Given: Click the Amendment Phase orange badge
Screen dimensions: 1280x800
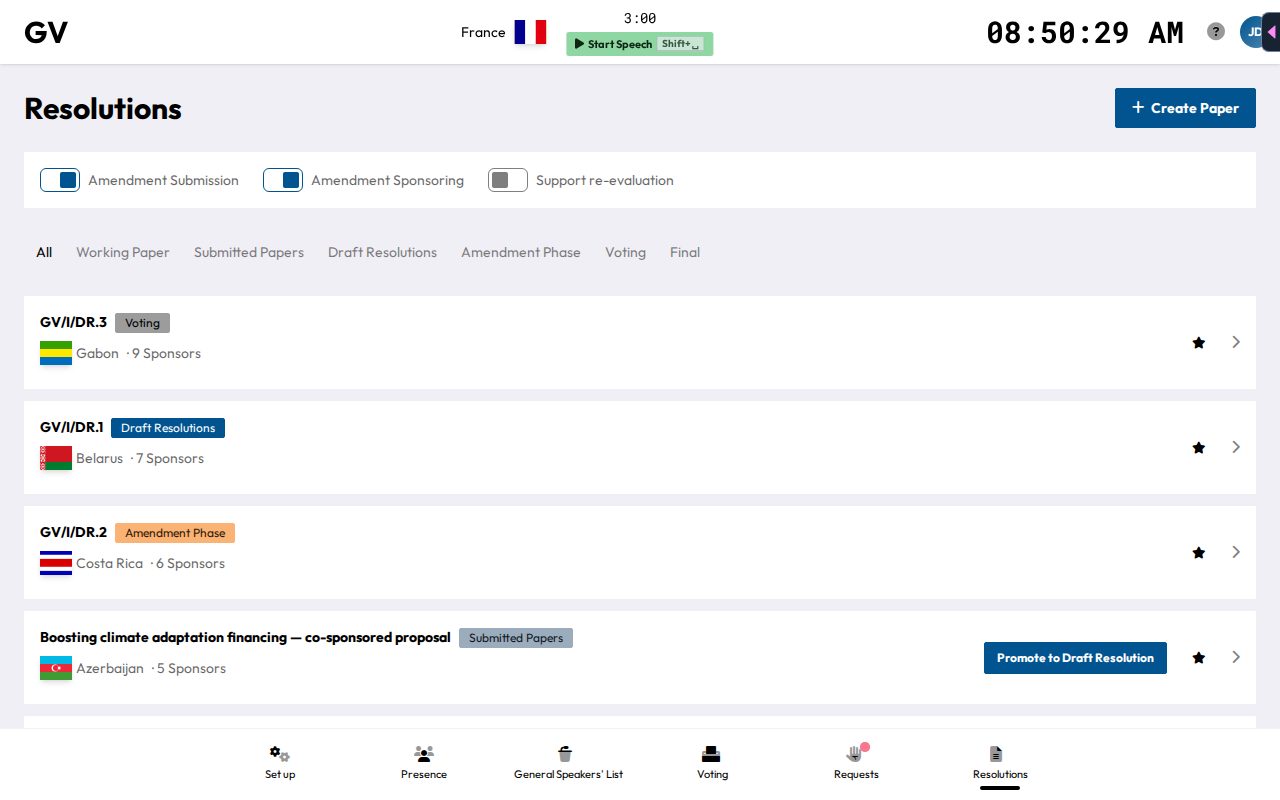Looking at the screenshot, I should (175, 533).
